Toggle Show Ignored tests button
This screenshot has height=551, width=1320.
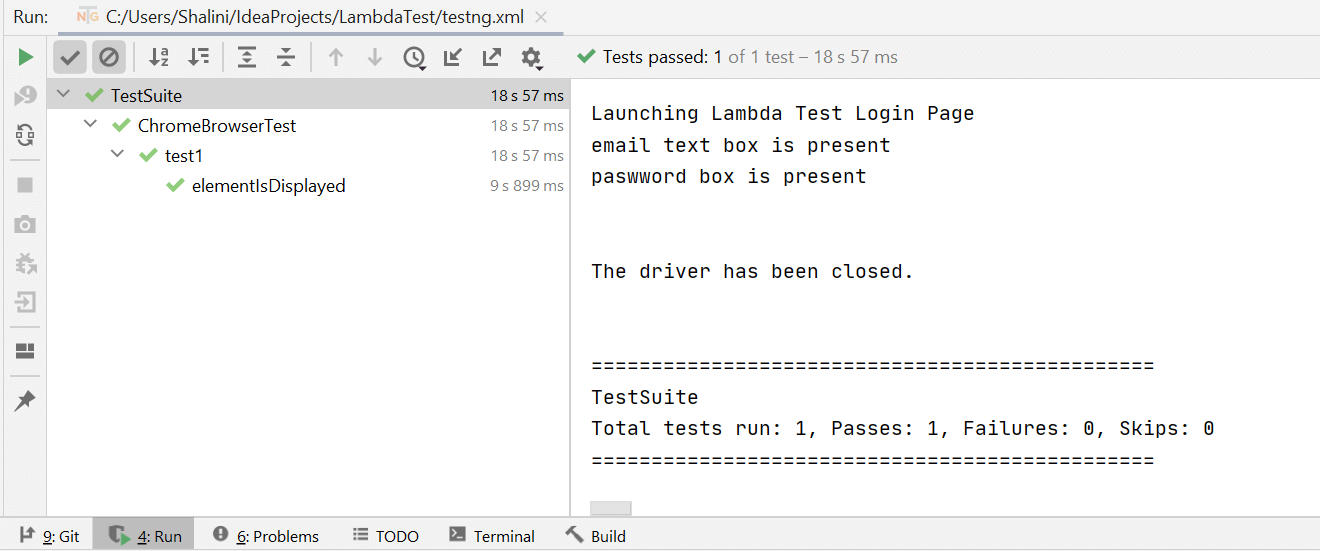[109, 57]
